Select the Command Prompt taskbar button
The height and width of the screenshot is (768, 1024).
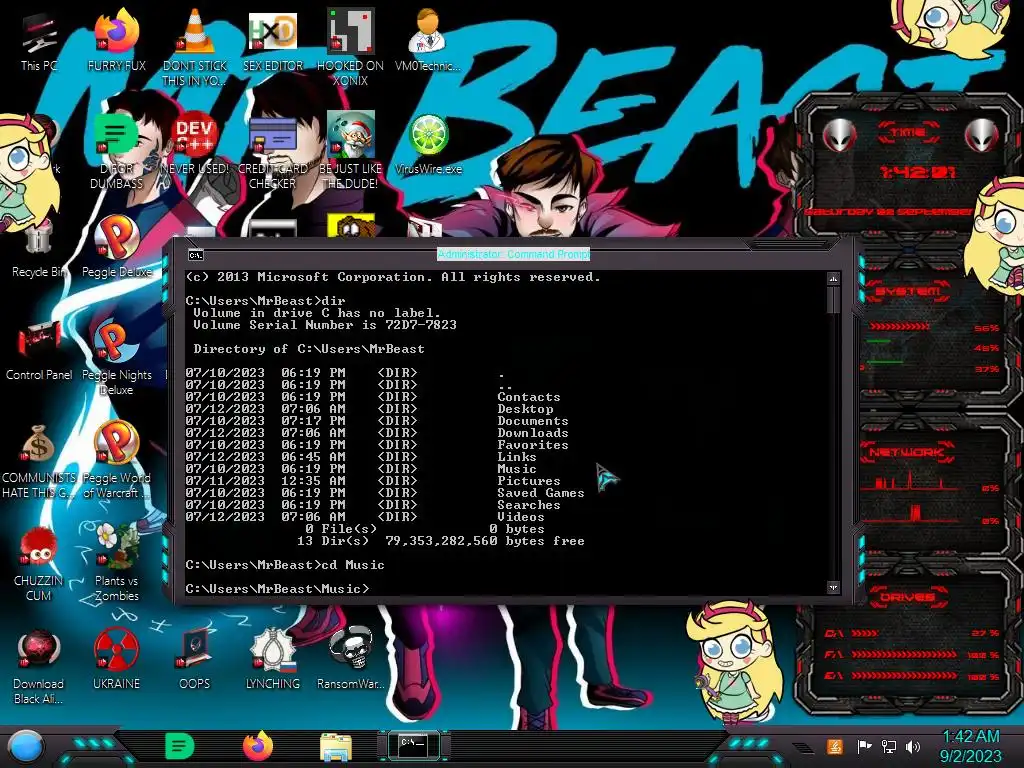coord(413,746)
